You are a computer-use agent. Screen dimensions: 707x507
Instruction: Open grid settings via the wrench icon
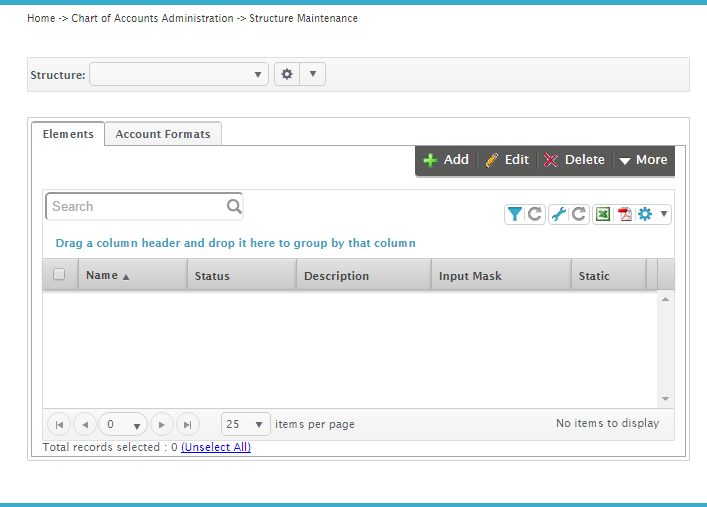point(559,214)
